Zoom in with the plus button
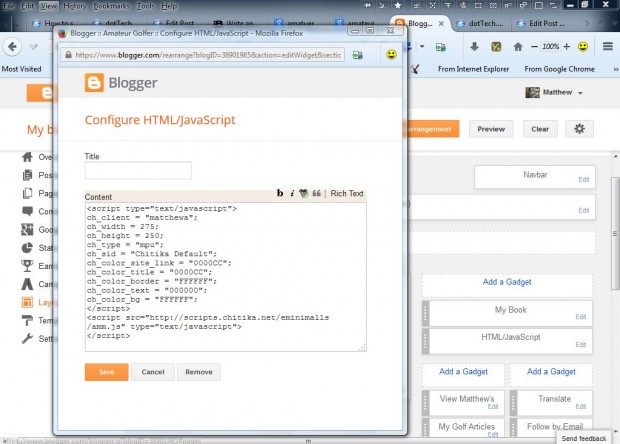Image resolution: width=620 pixels, height=444 pixels. click(567, 47)
